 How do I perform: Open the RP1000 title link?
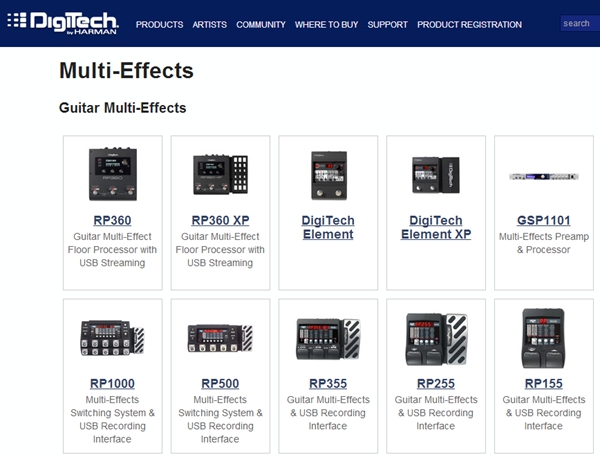pos(112,383)
